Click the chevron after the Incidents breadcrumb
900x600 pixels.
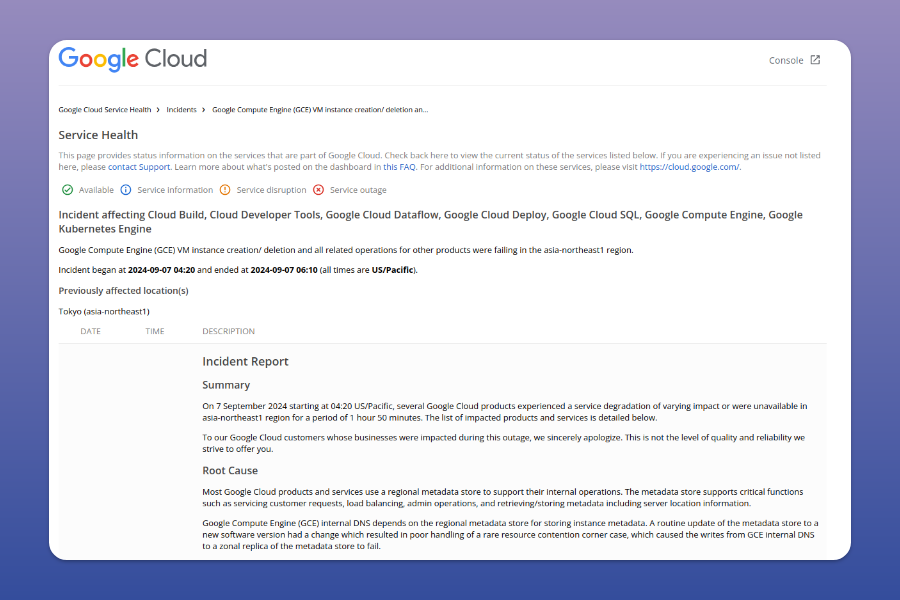201,109
